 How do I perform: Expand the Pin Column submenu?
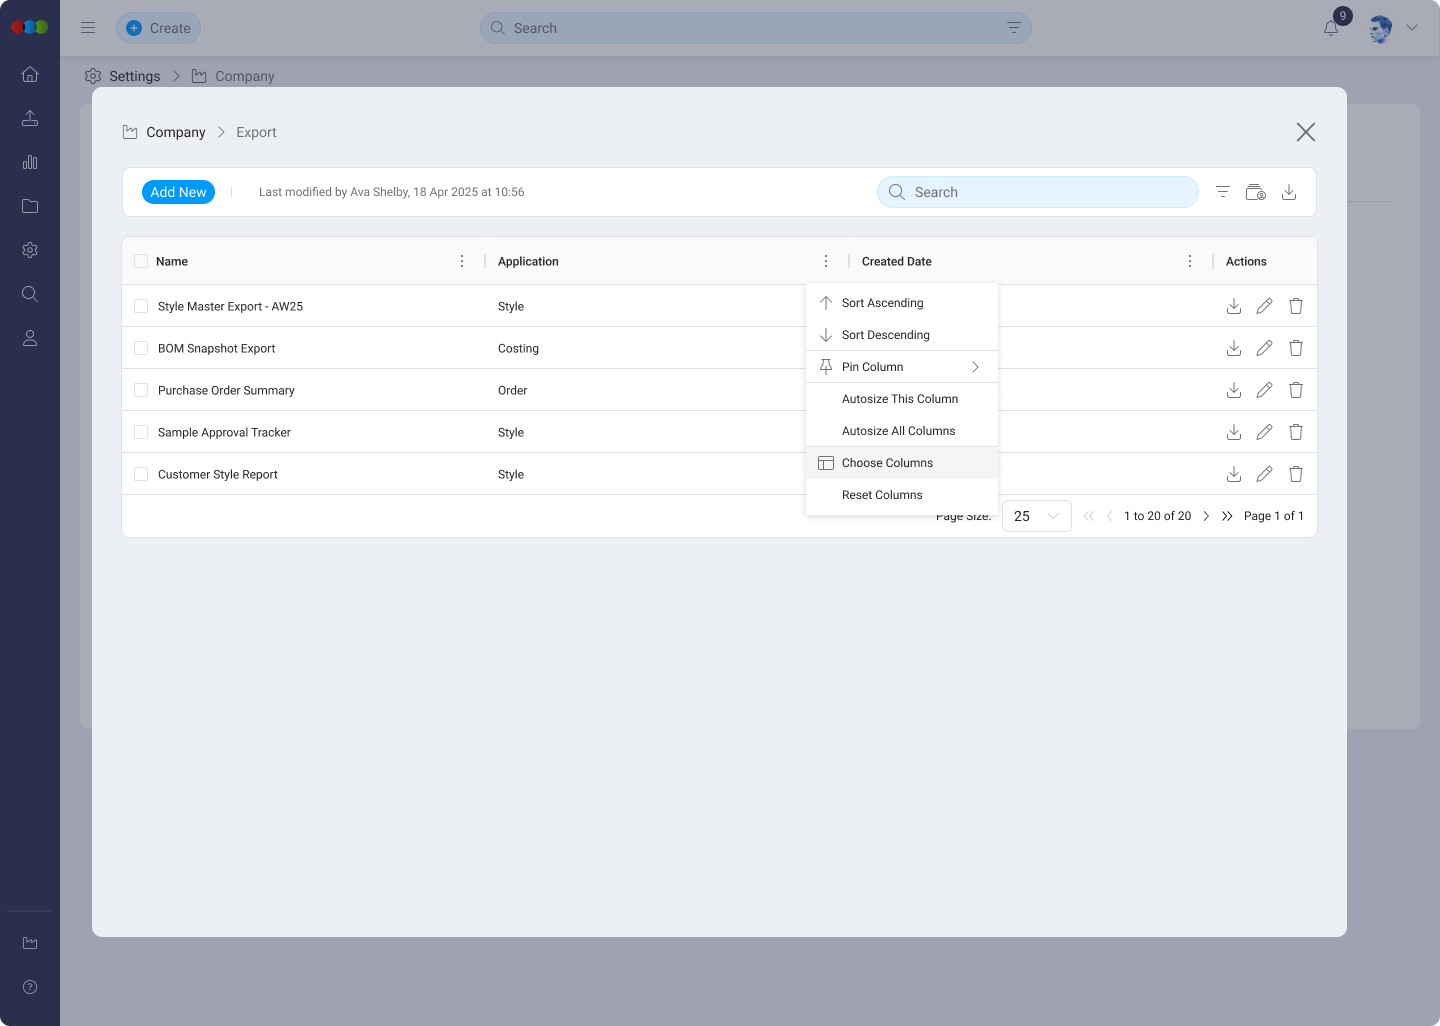[x=900, y=366]
